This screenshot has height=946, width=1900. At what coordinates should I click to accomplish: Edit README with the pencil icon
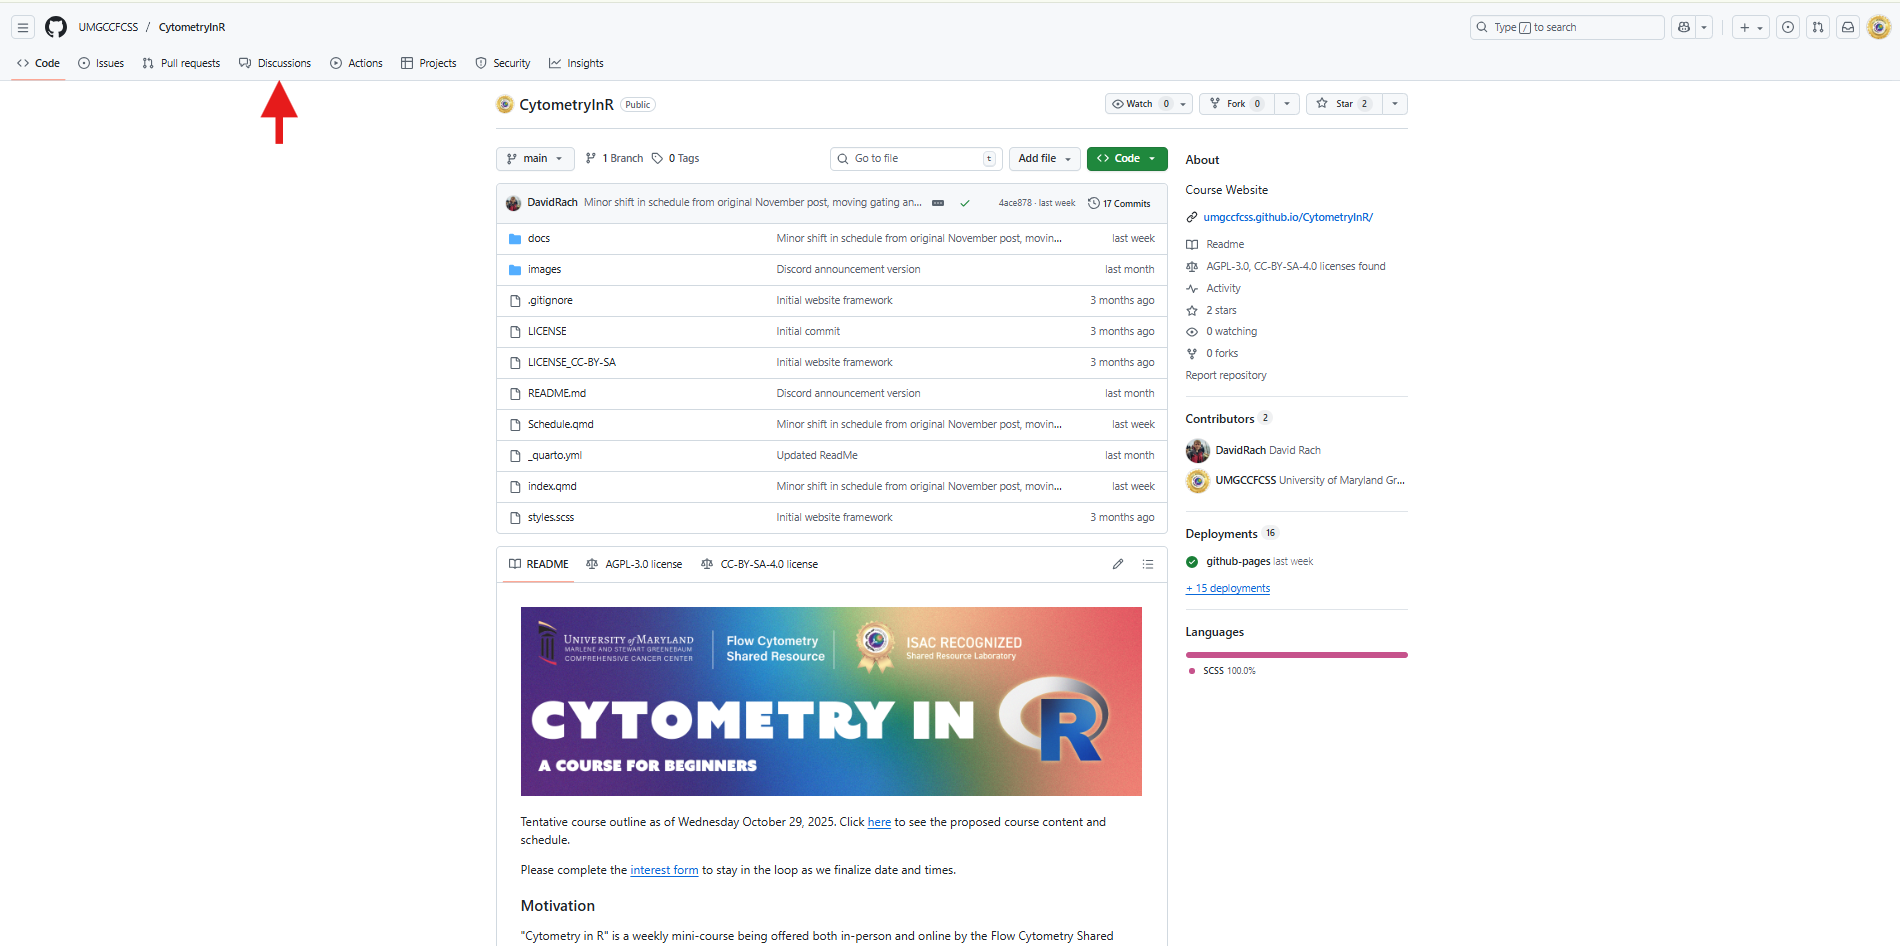point(1118,564)
